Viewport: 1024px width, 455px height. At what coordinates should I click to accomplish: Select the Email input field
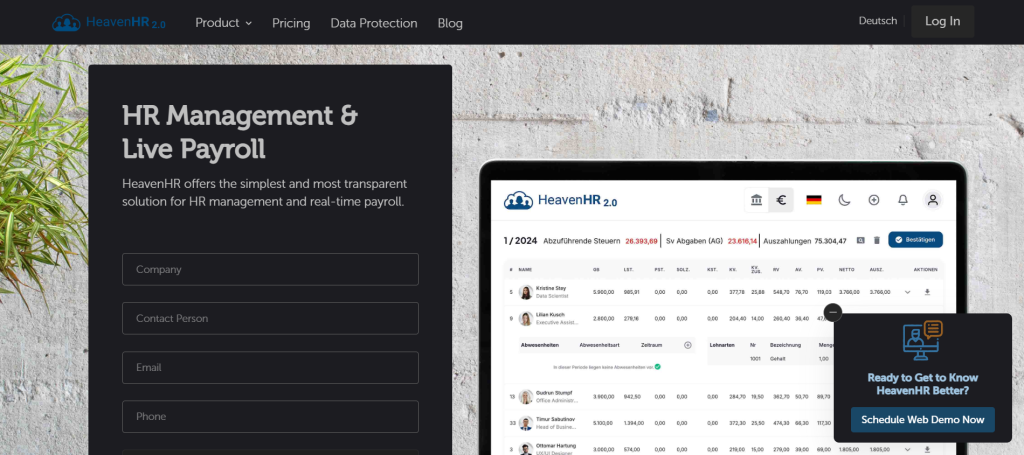coord(270,367)
